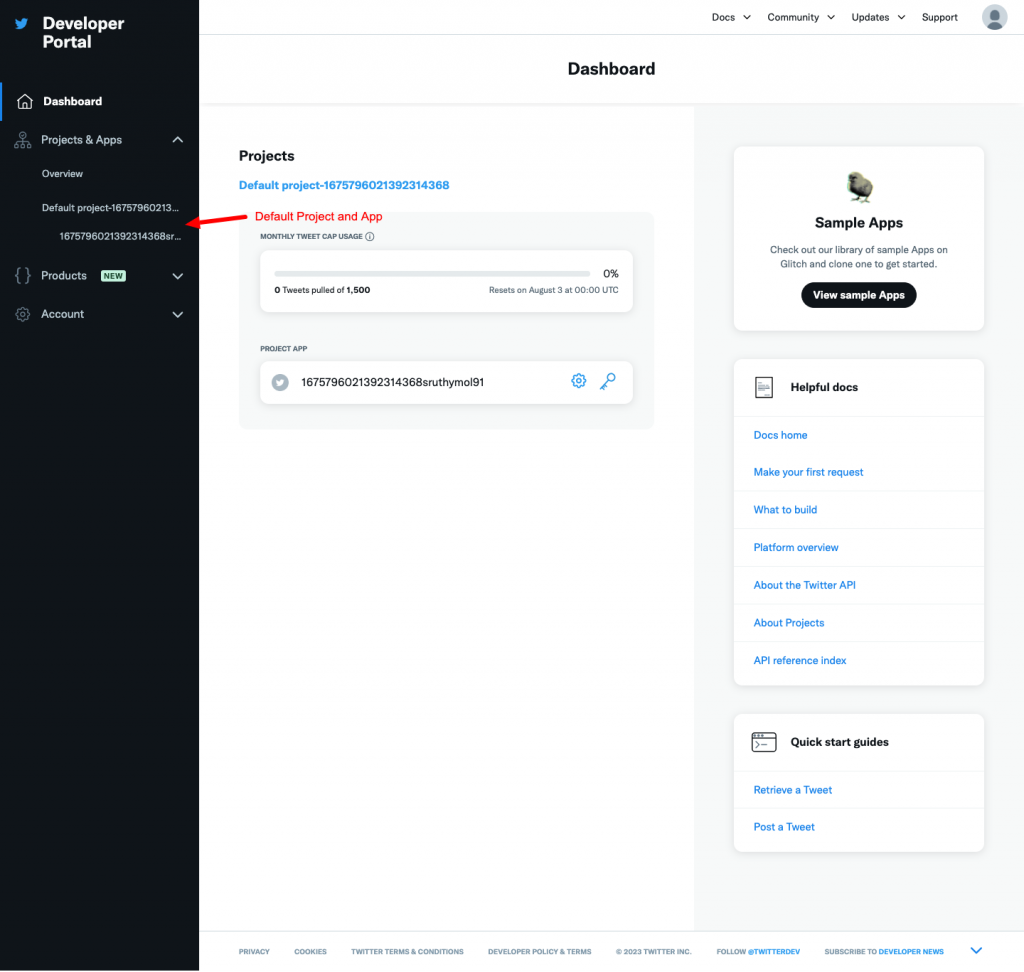The height and width of the screenshot is (972, 1024).
Task: Click the Twitter bird Developer Portal logo
Action: (x=22, y=23)
